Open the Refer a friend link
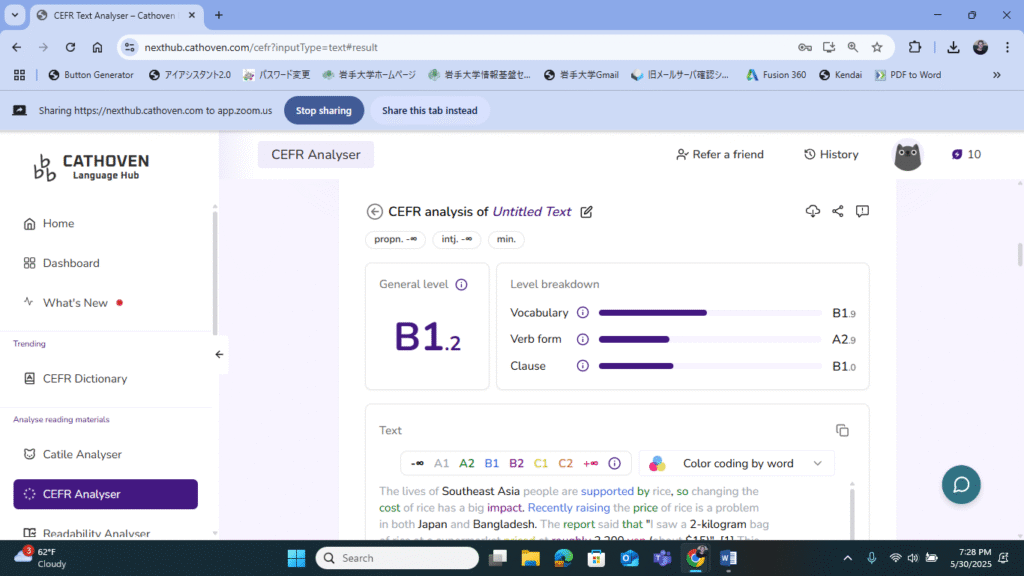 [719, 154]
